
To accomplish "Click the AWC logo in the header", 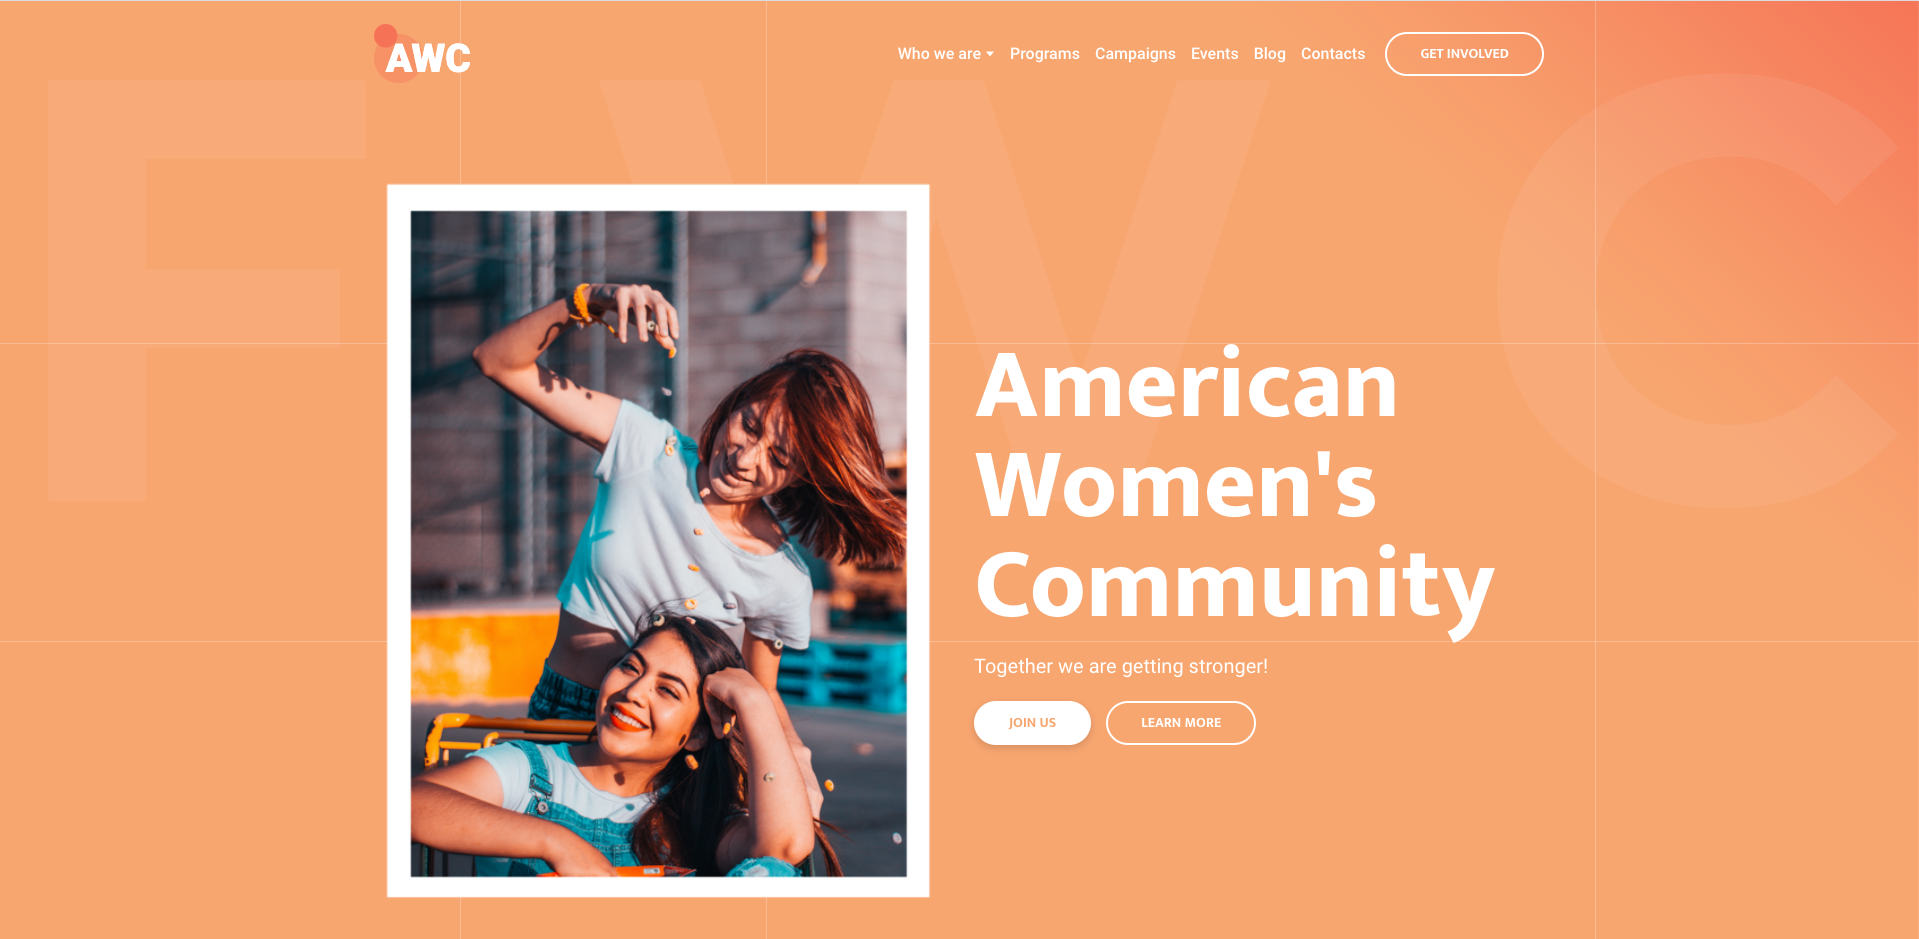I will coord(422,54).
